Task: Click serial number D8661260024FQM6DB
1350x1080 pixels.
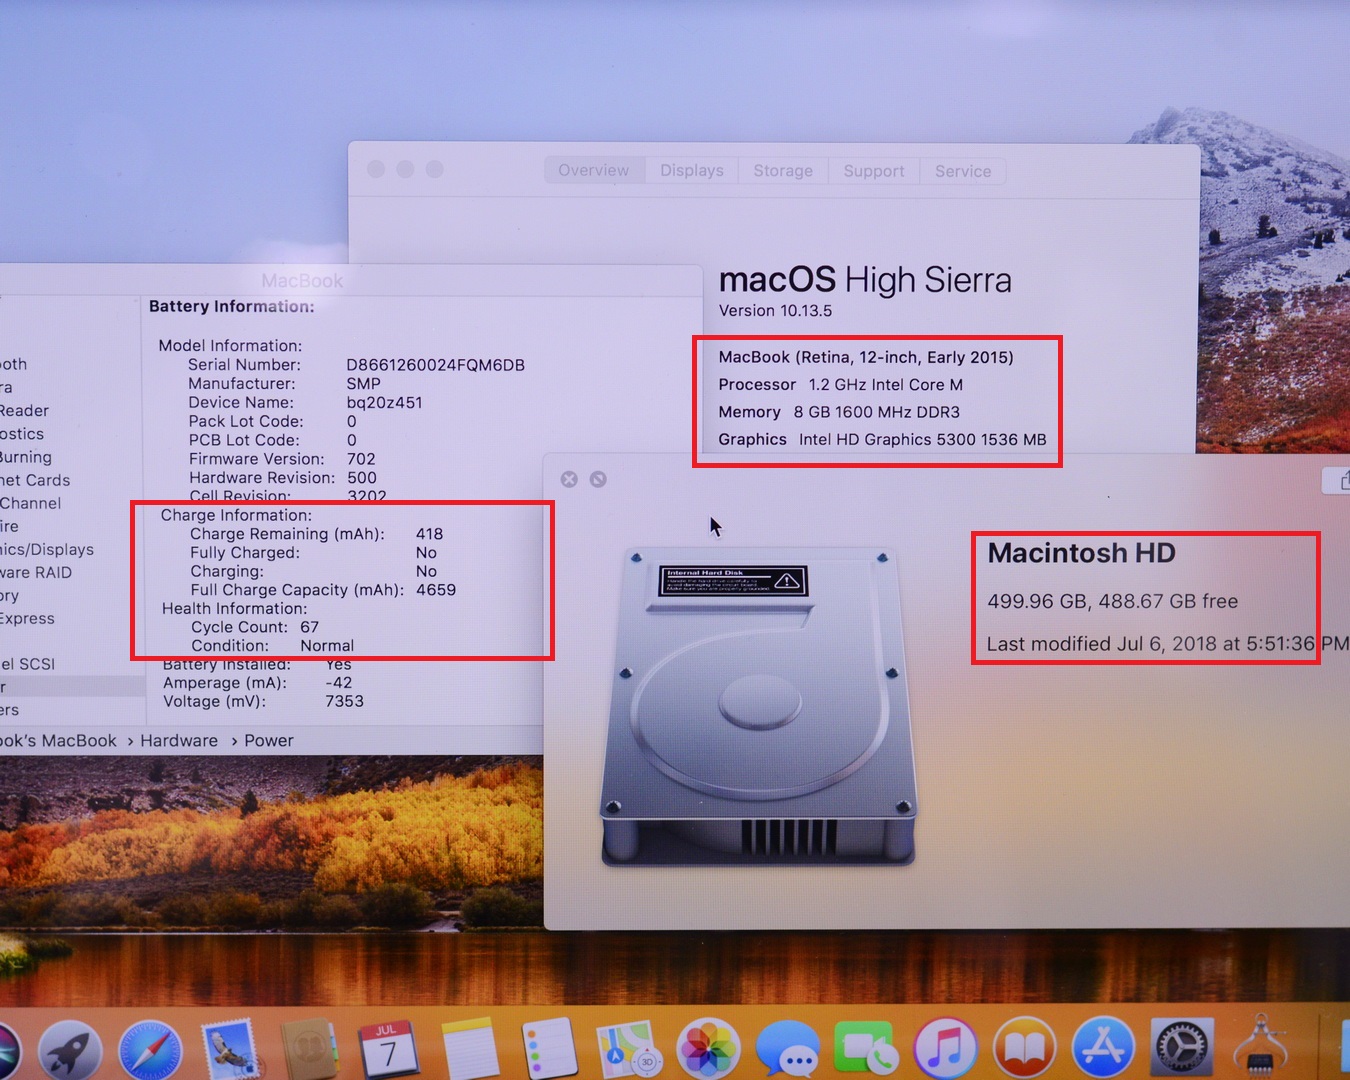Action: point(435,365)
